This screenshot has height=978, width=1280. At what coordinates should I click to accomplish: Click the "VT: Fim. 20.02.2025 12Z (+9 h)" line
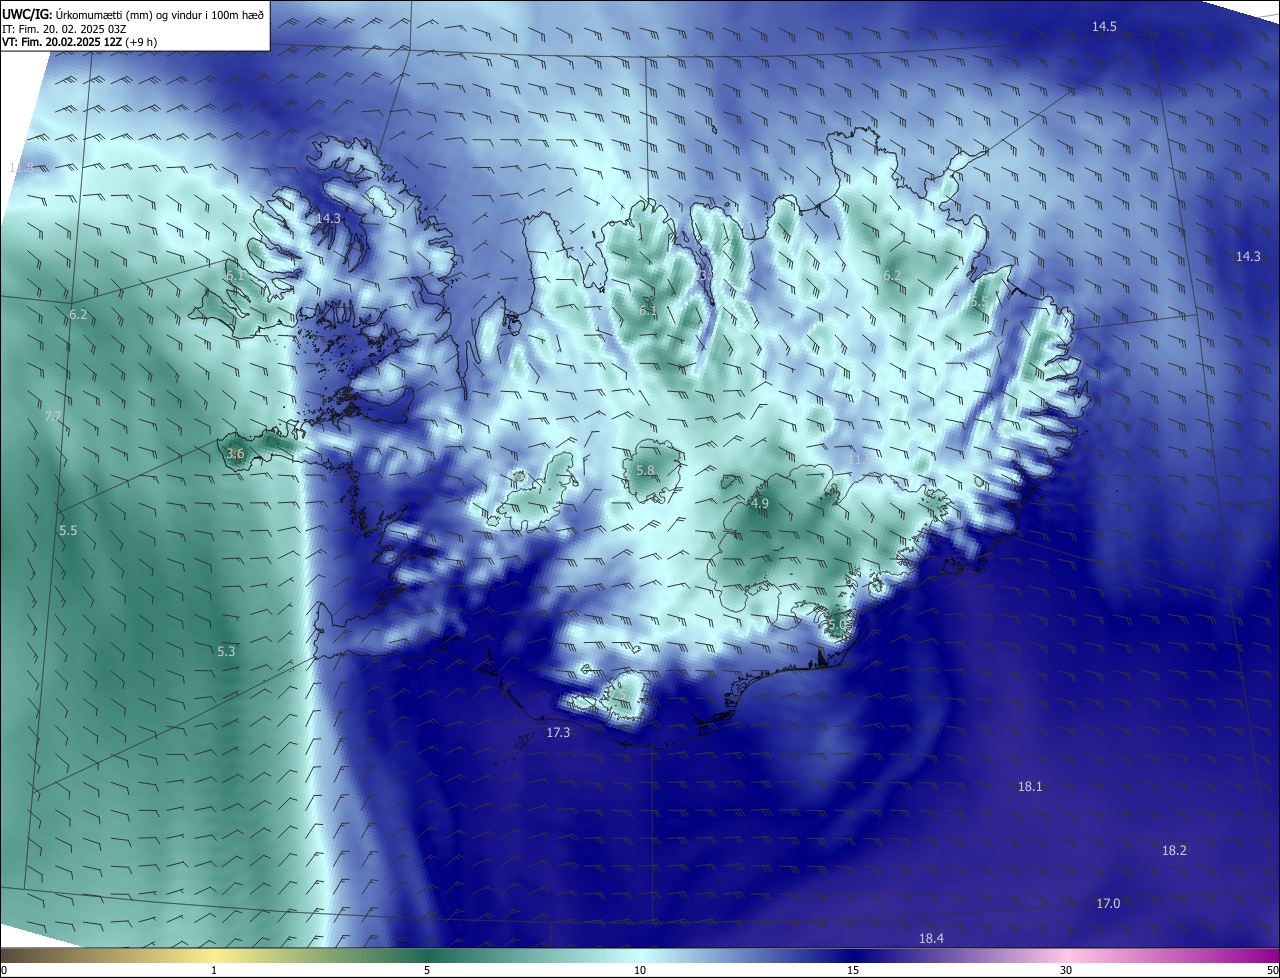click(x=79, y=42)
